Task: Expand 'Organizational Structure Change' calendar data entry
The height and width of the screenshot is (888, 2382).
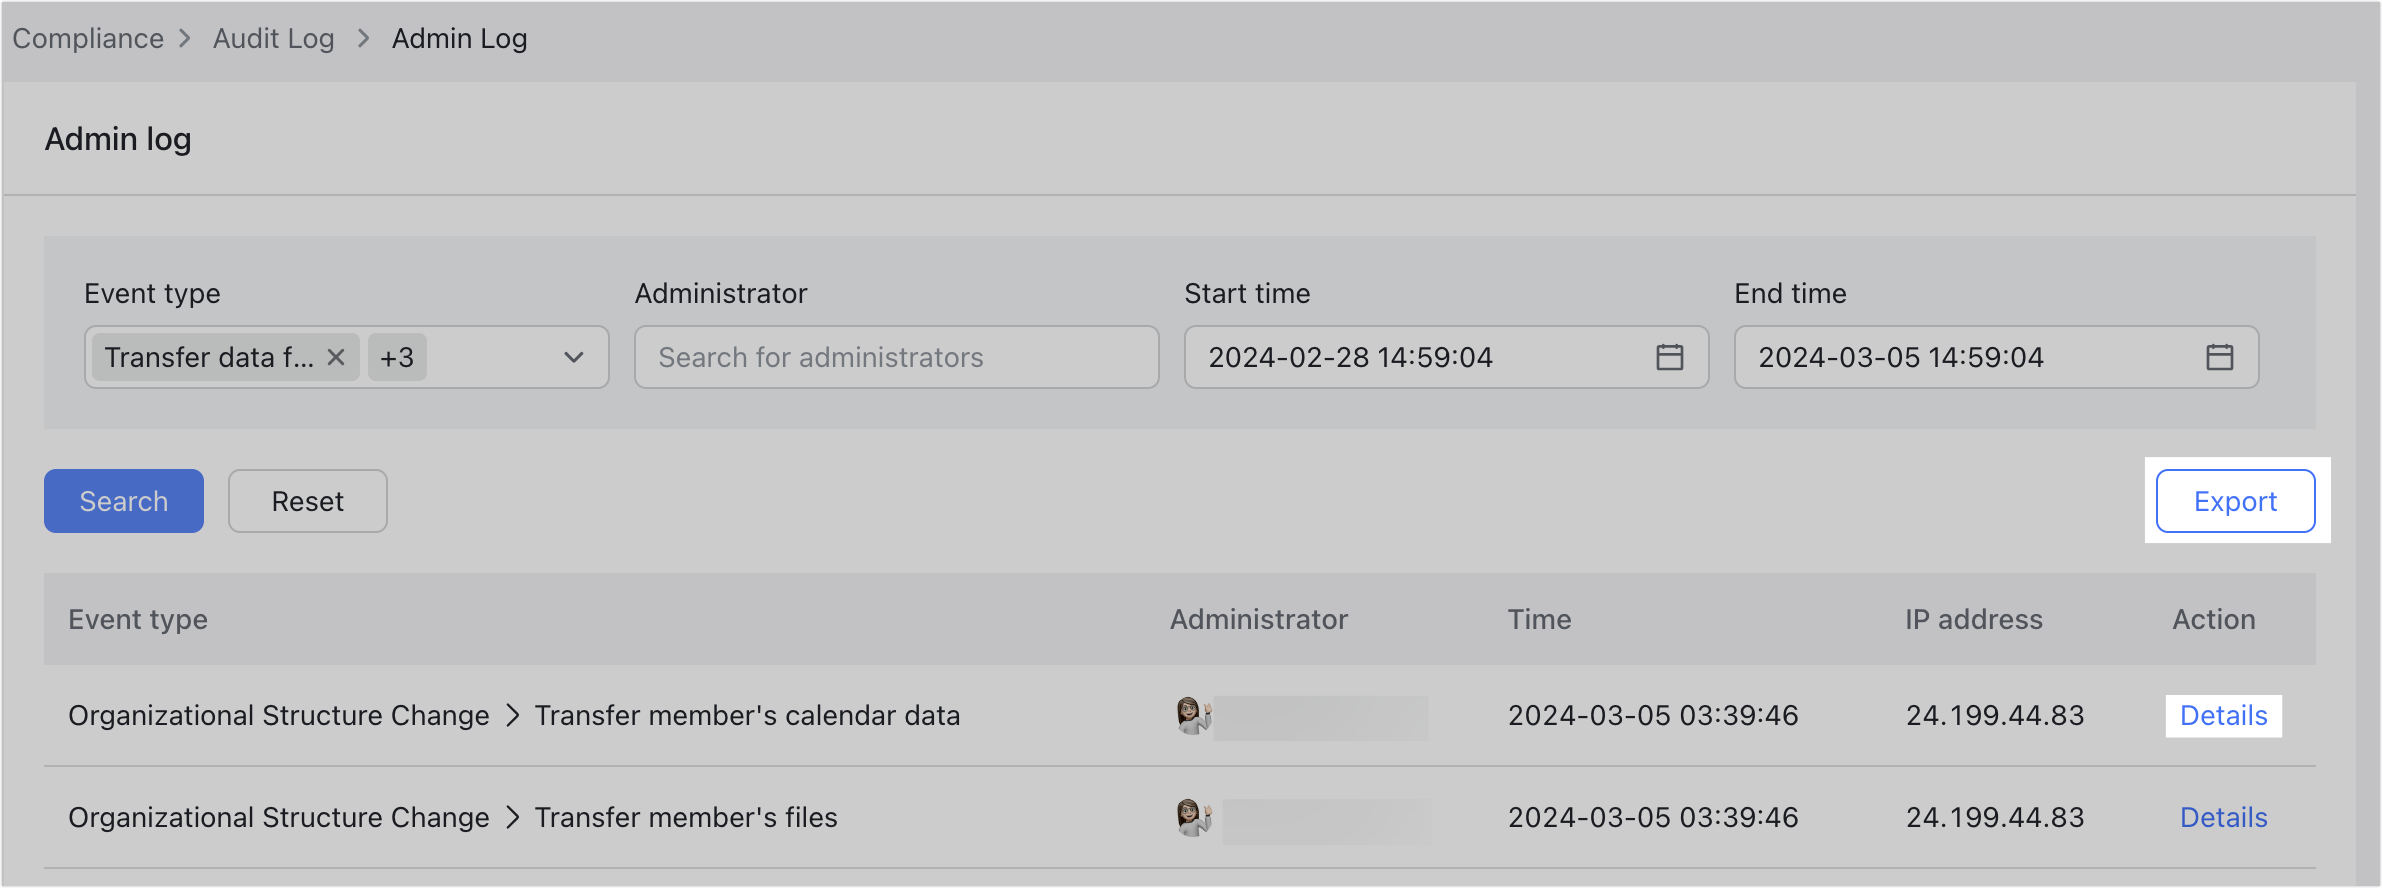Action: [513, 715]
